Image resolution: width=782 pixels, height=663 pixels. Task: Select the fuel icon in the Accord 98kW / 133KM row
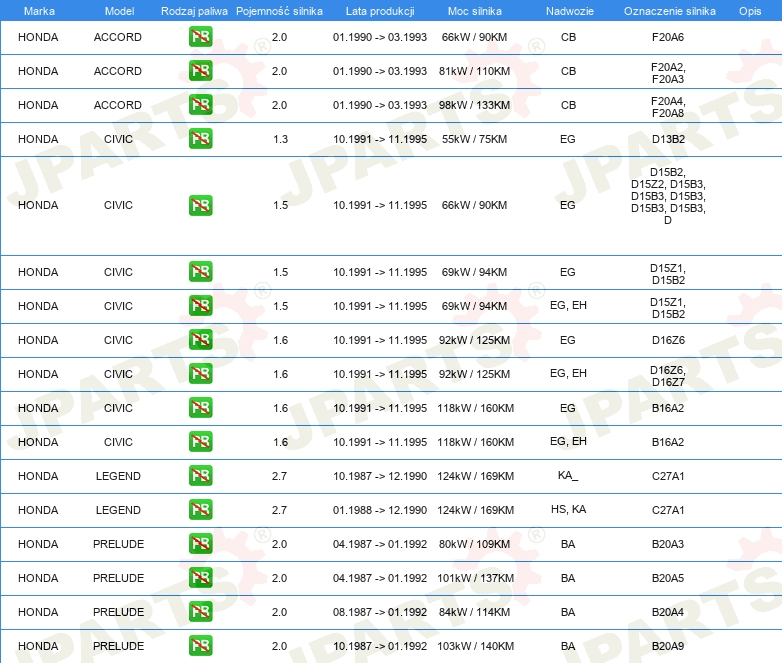(x=200, y=105)
